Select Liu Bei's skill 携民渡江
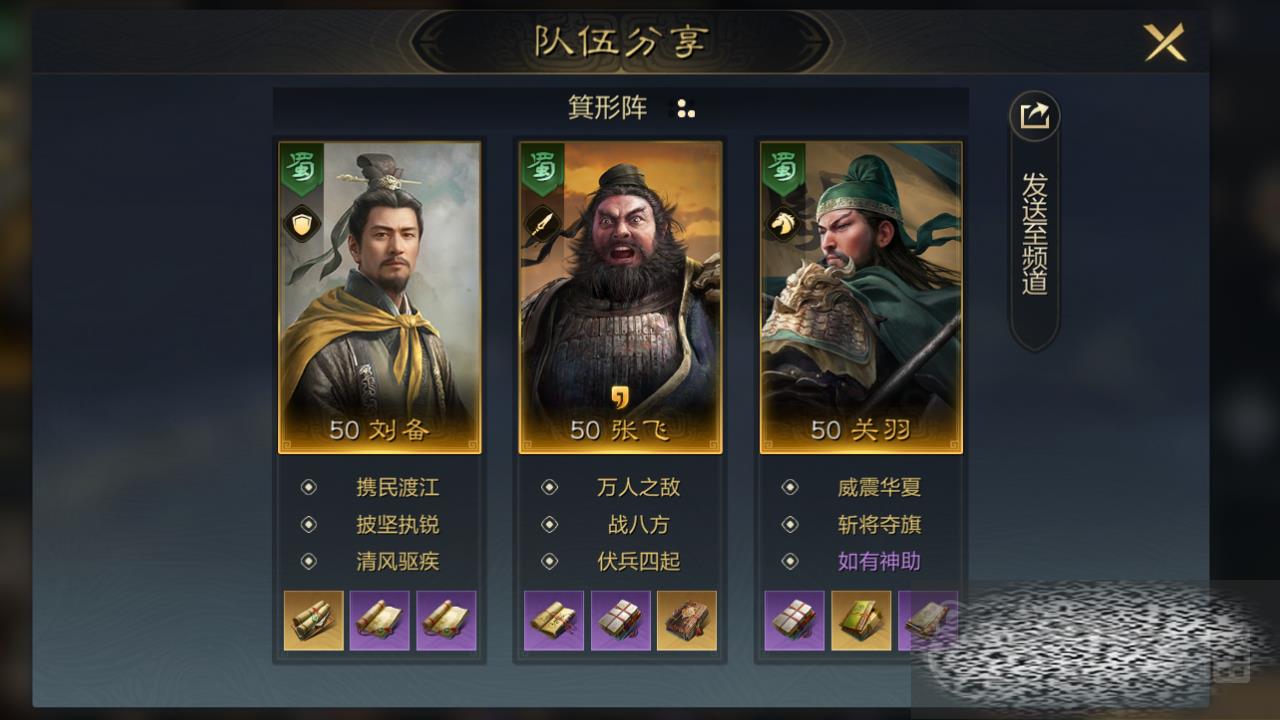Viewport: 1280px width, 720px height. [x=398, y=488]
